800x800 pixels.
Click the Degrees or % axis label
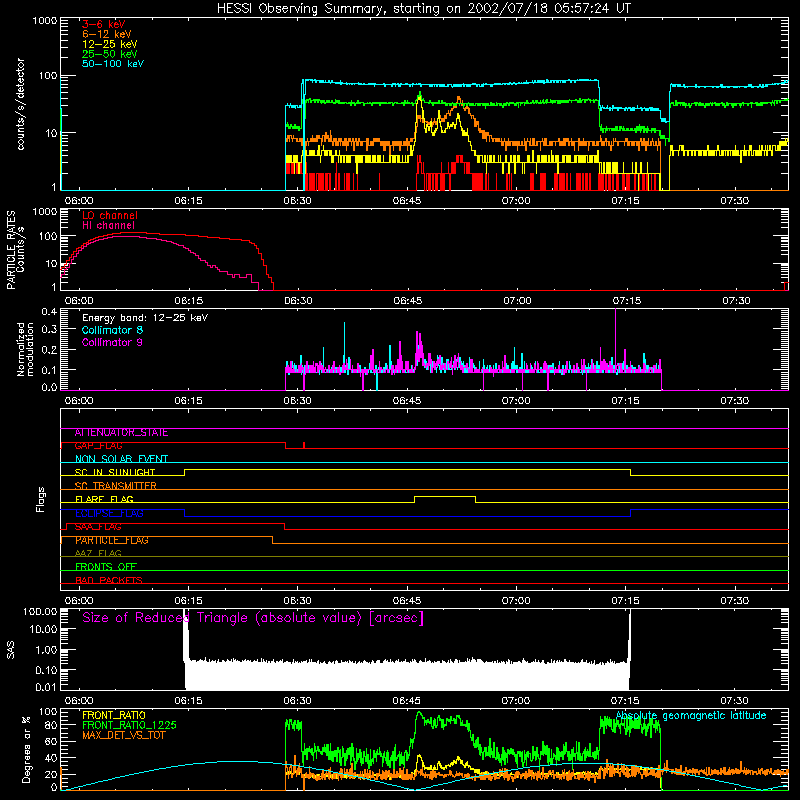[x=26, y=749]
